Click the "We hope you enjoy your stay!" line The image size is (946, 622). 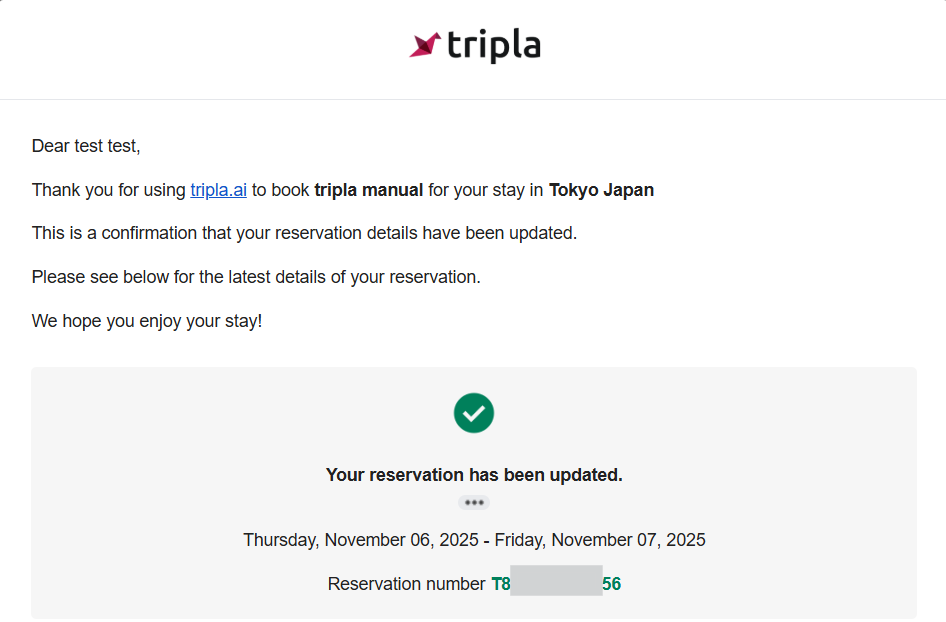tap(147, 322)
